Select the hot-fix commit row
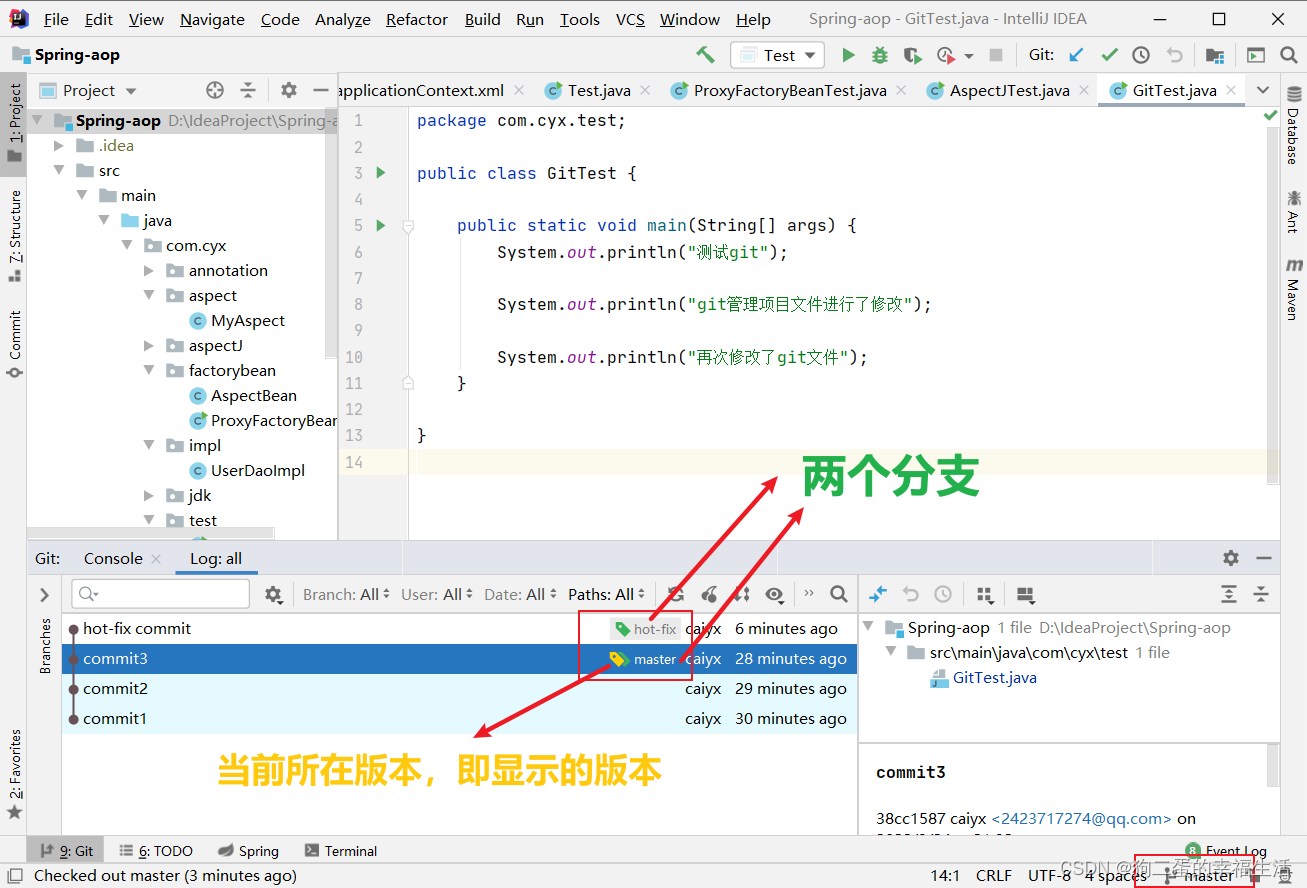 point(460,629)
